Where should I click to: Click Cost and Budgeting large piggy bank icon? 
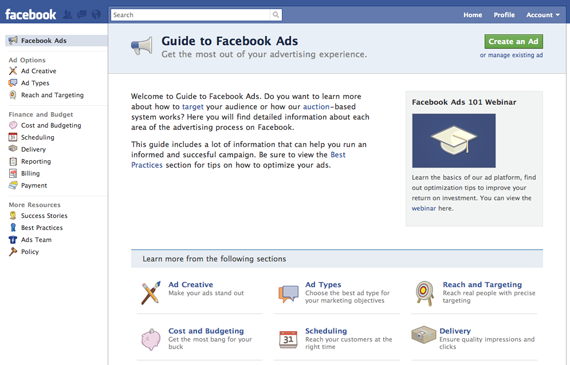click(151, 339)
